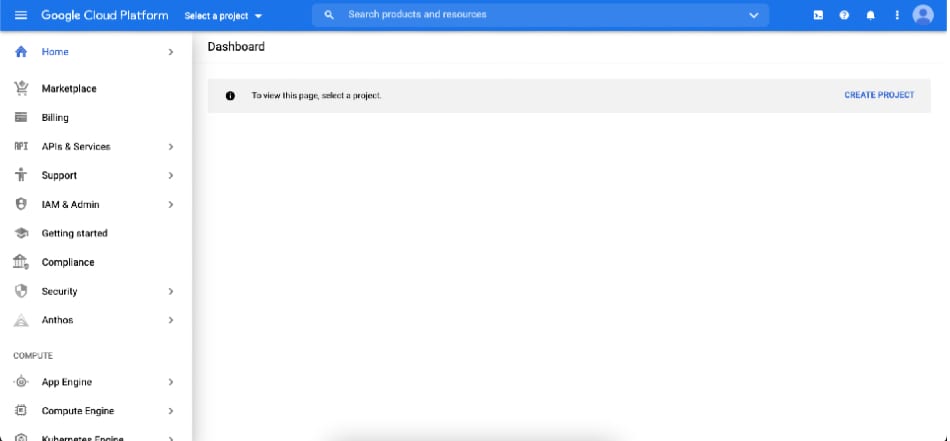Expand the search bar dropdown arrow
The height and width of the screenshot is (441, 950).
click(754, 15)
